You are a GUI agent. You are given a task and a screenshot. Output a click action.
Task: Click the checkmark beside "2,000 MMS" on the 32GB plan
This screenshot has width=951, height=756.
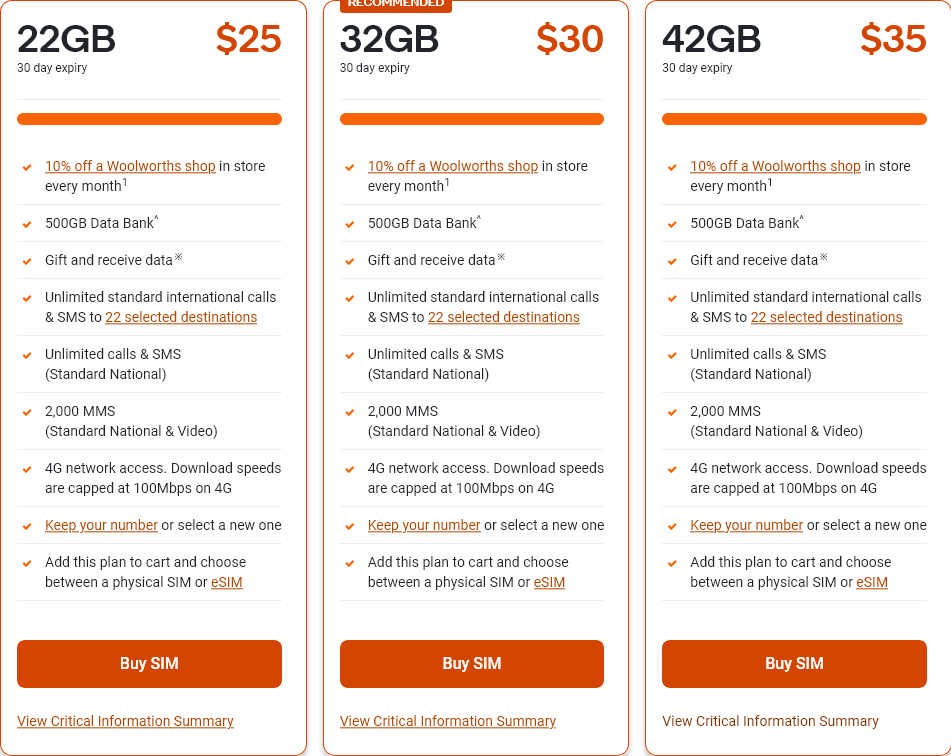[349, 411]
